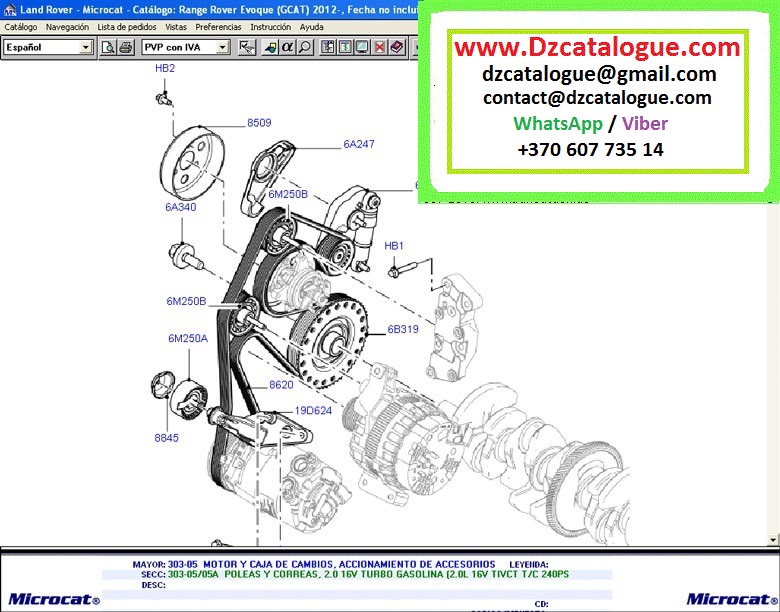Open the Ayuda menu
The width and height of the screenshot is (780, 612).
[x=311, y=27]
